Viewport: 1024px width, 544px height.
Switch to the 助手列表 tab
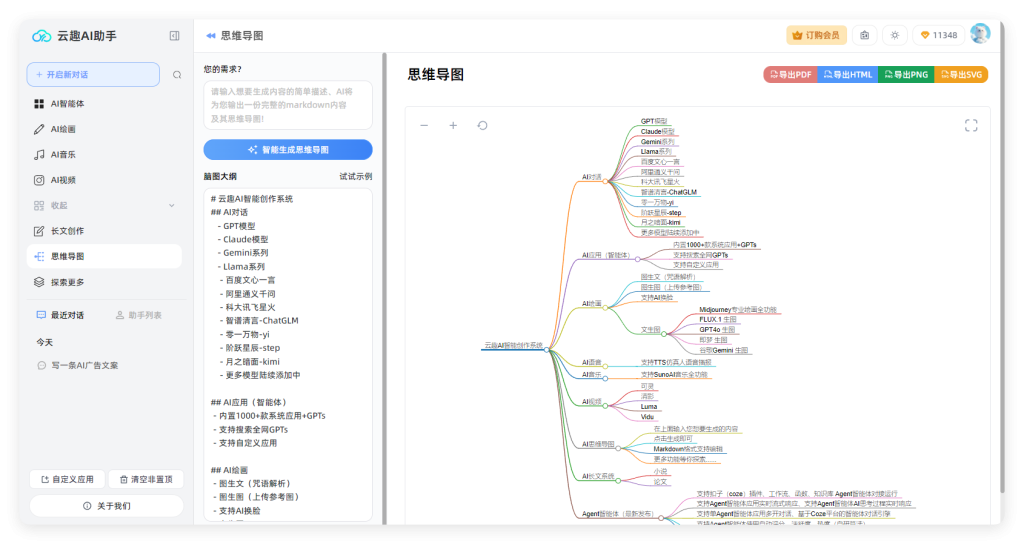tap(138, 315)
